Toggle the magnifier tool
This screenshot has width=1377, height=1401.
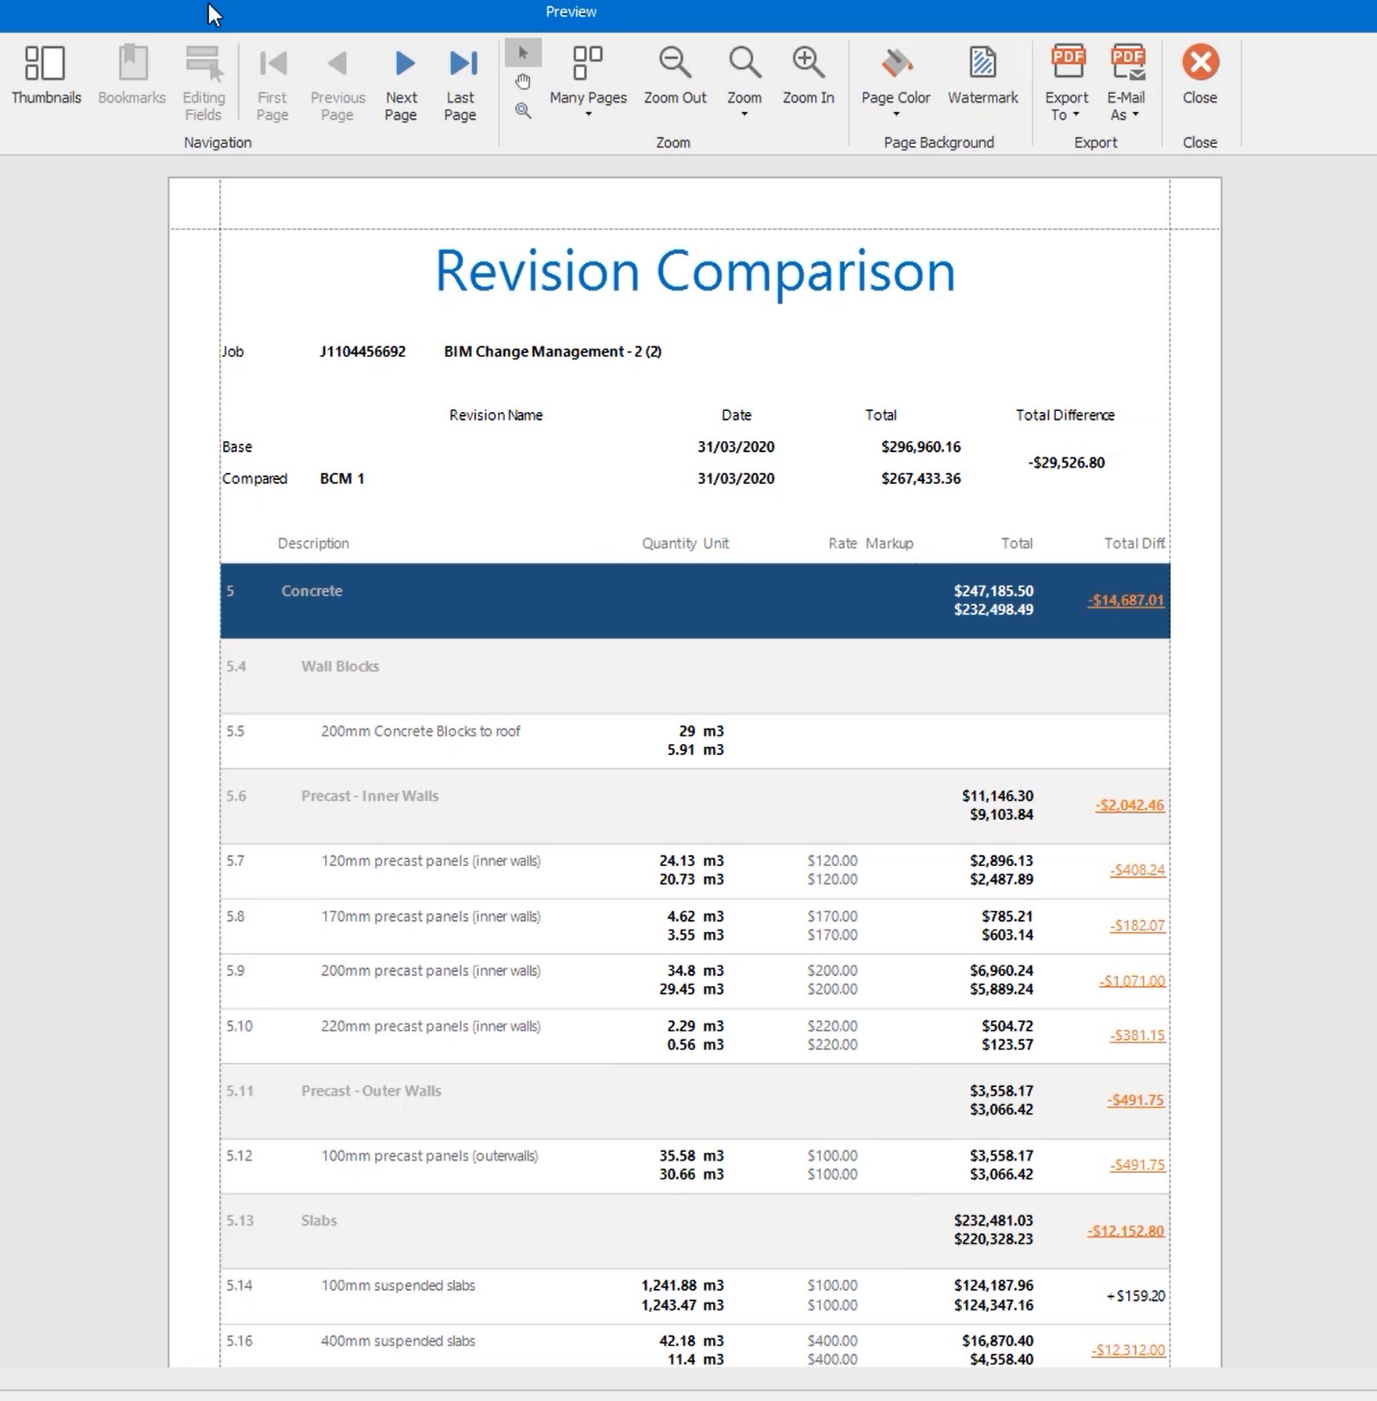(x=523, y=110)
